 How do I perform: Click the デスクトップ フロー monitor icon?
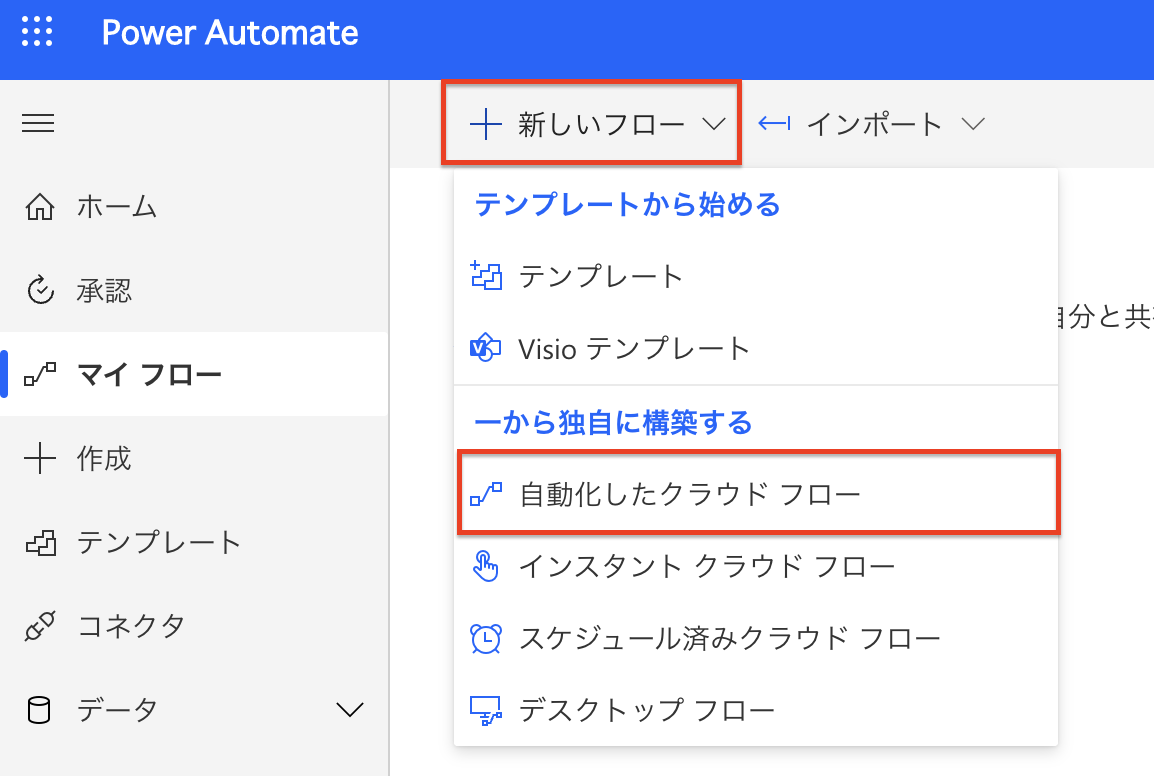(x=485, y=711)
